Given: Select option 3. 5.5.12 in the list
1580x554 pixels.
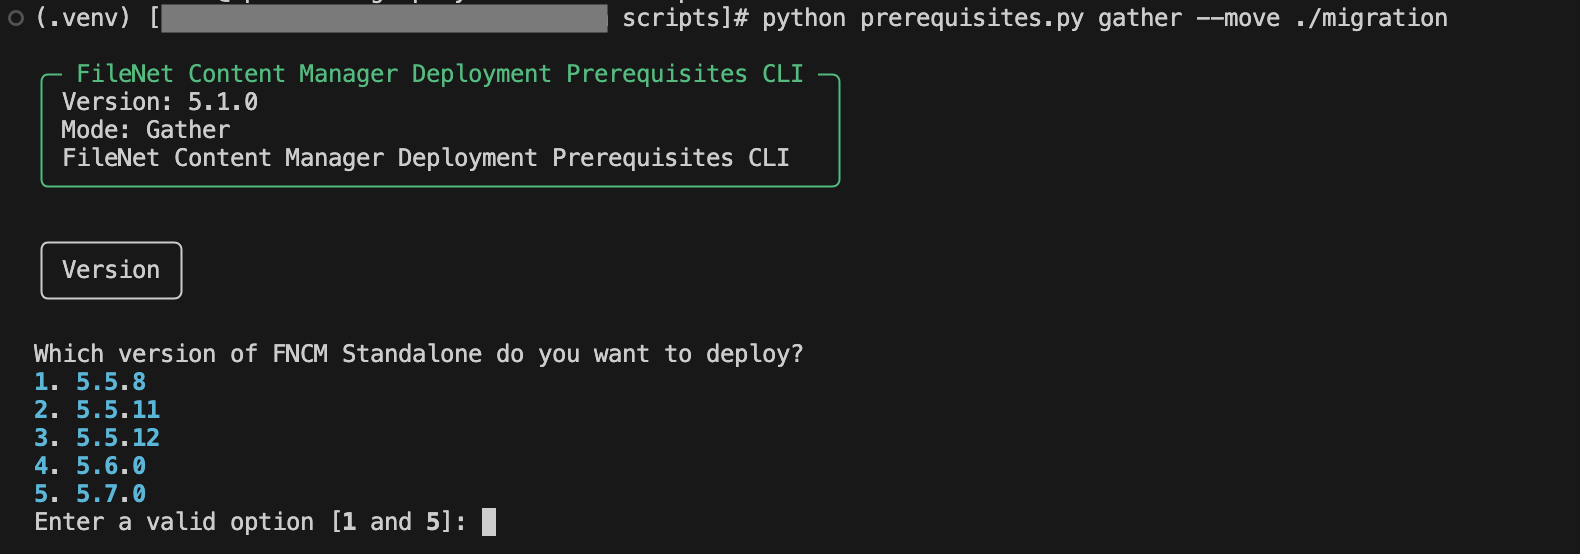Looking at the screenshot, I should pos(97,438).
